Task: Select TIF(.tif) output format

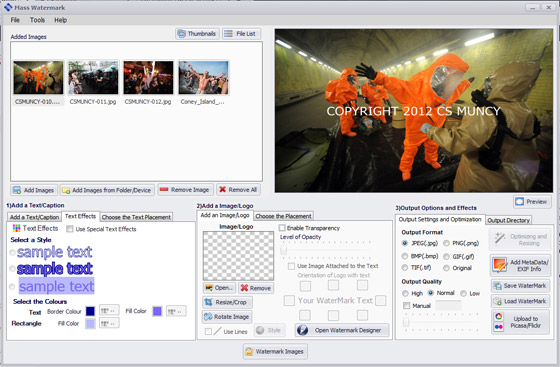Action: 405,268
